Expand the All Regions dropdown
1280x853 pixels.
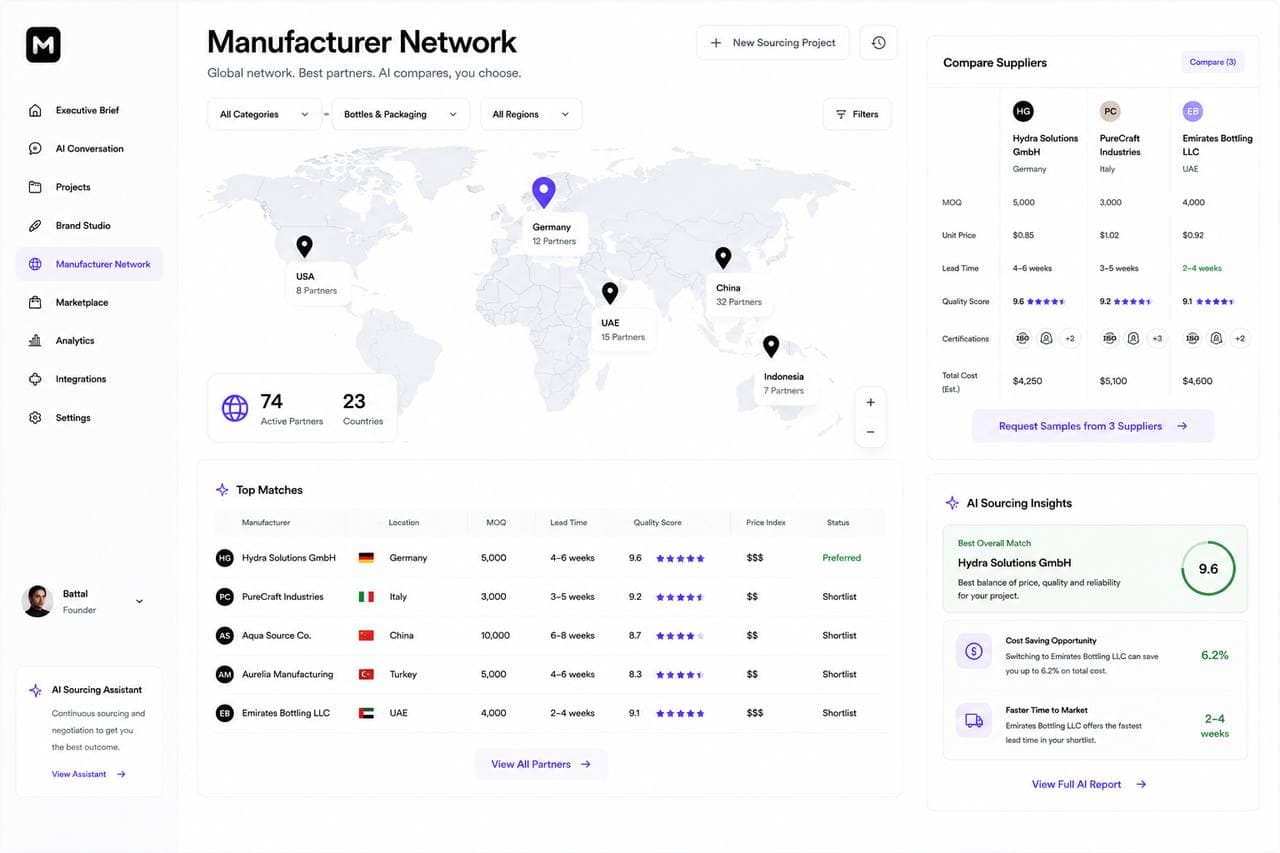pos(531,114)
